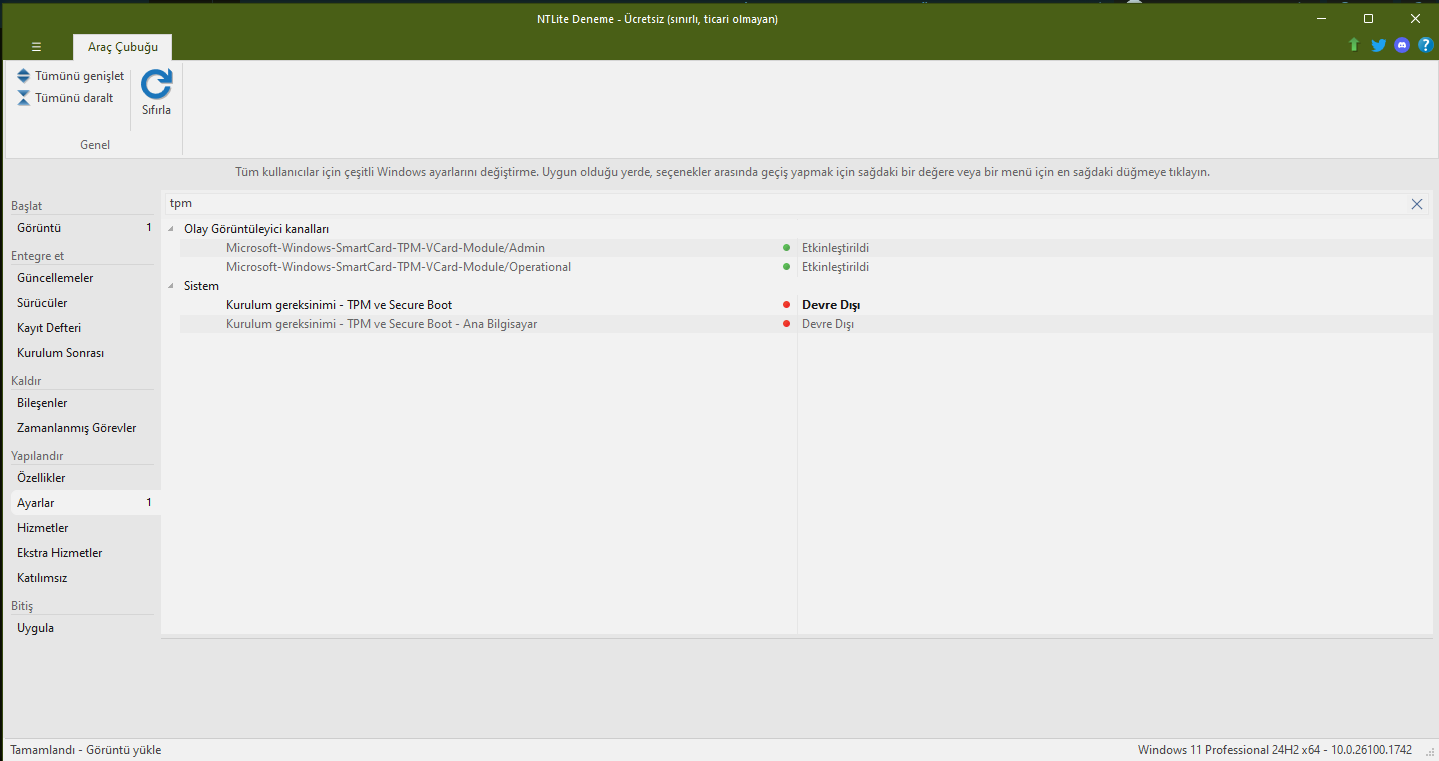Maximize the NTLite window

(x=1368, y=19)
